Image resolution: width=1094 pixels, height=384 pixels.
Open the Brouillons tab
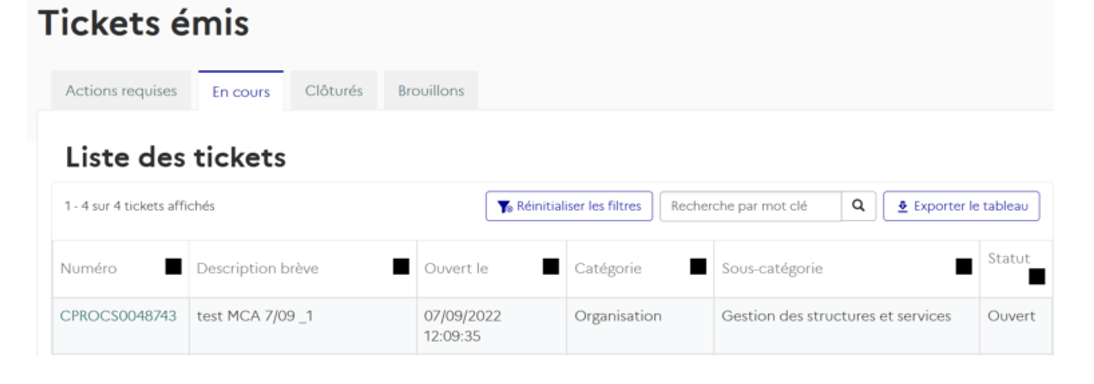430,91
